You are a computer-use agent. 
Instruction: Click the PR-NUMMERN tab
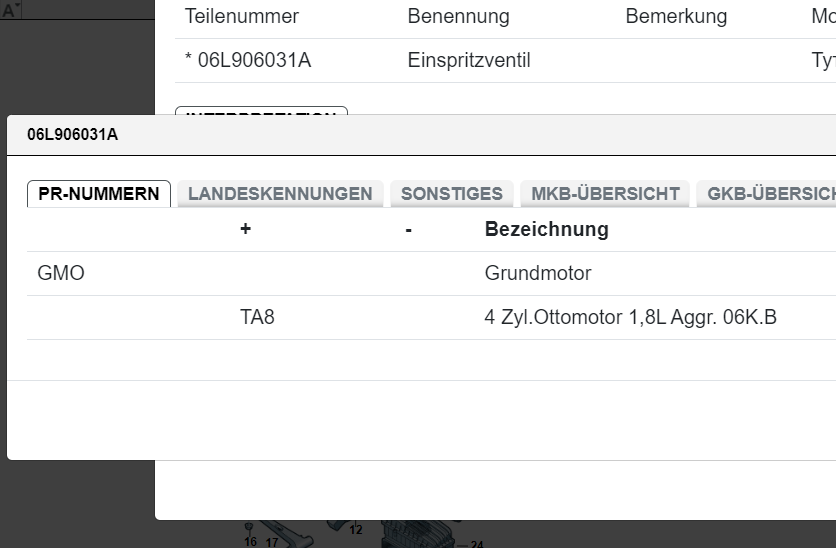click(x=99, y=194)
